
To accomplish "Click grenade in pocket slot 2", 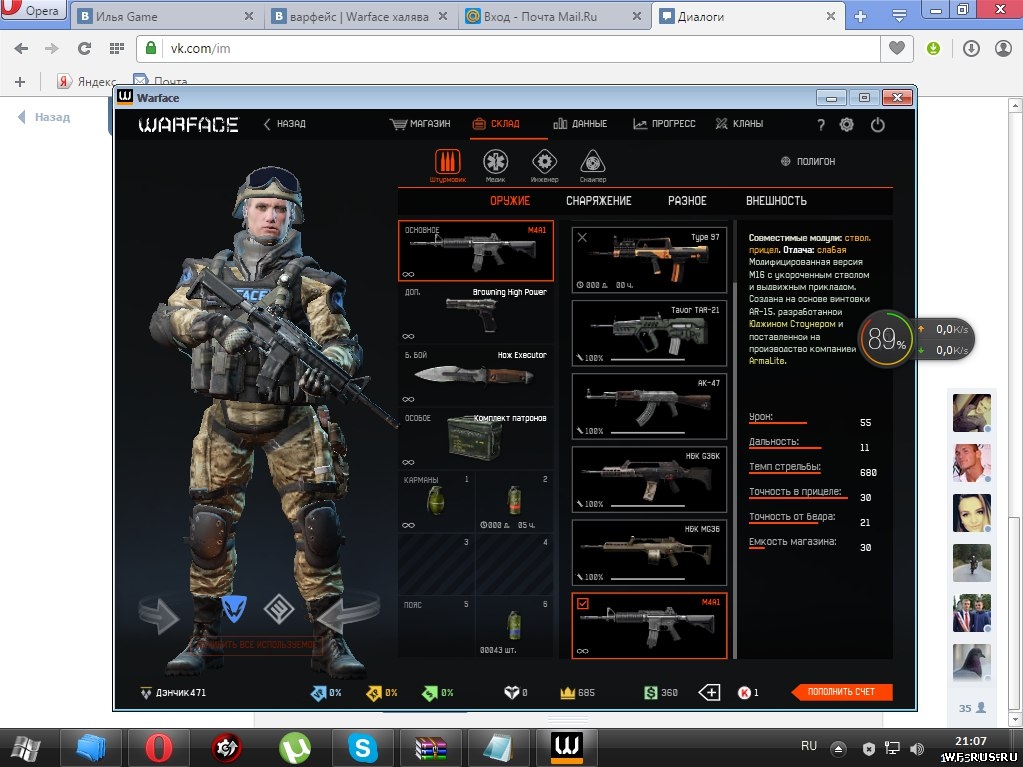I will 515,501.
